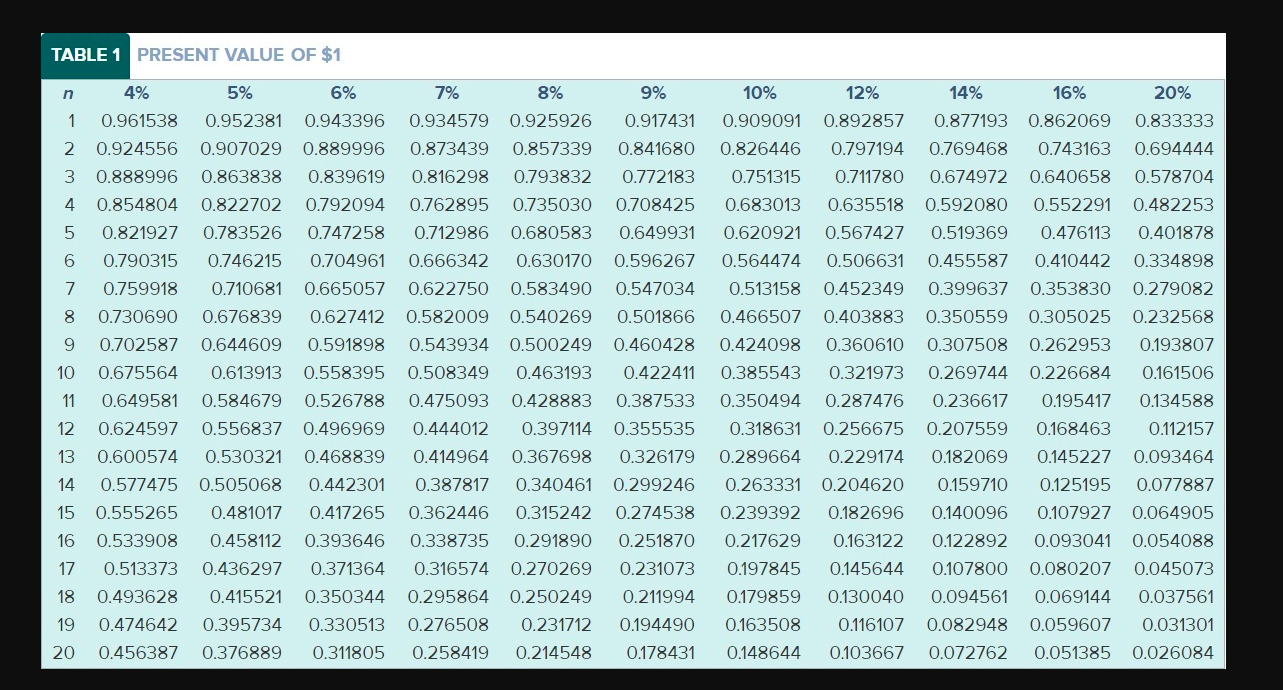Click the value 0.694444
1283x690 pixels.
point(1174,149)
